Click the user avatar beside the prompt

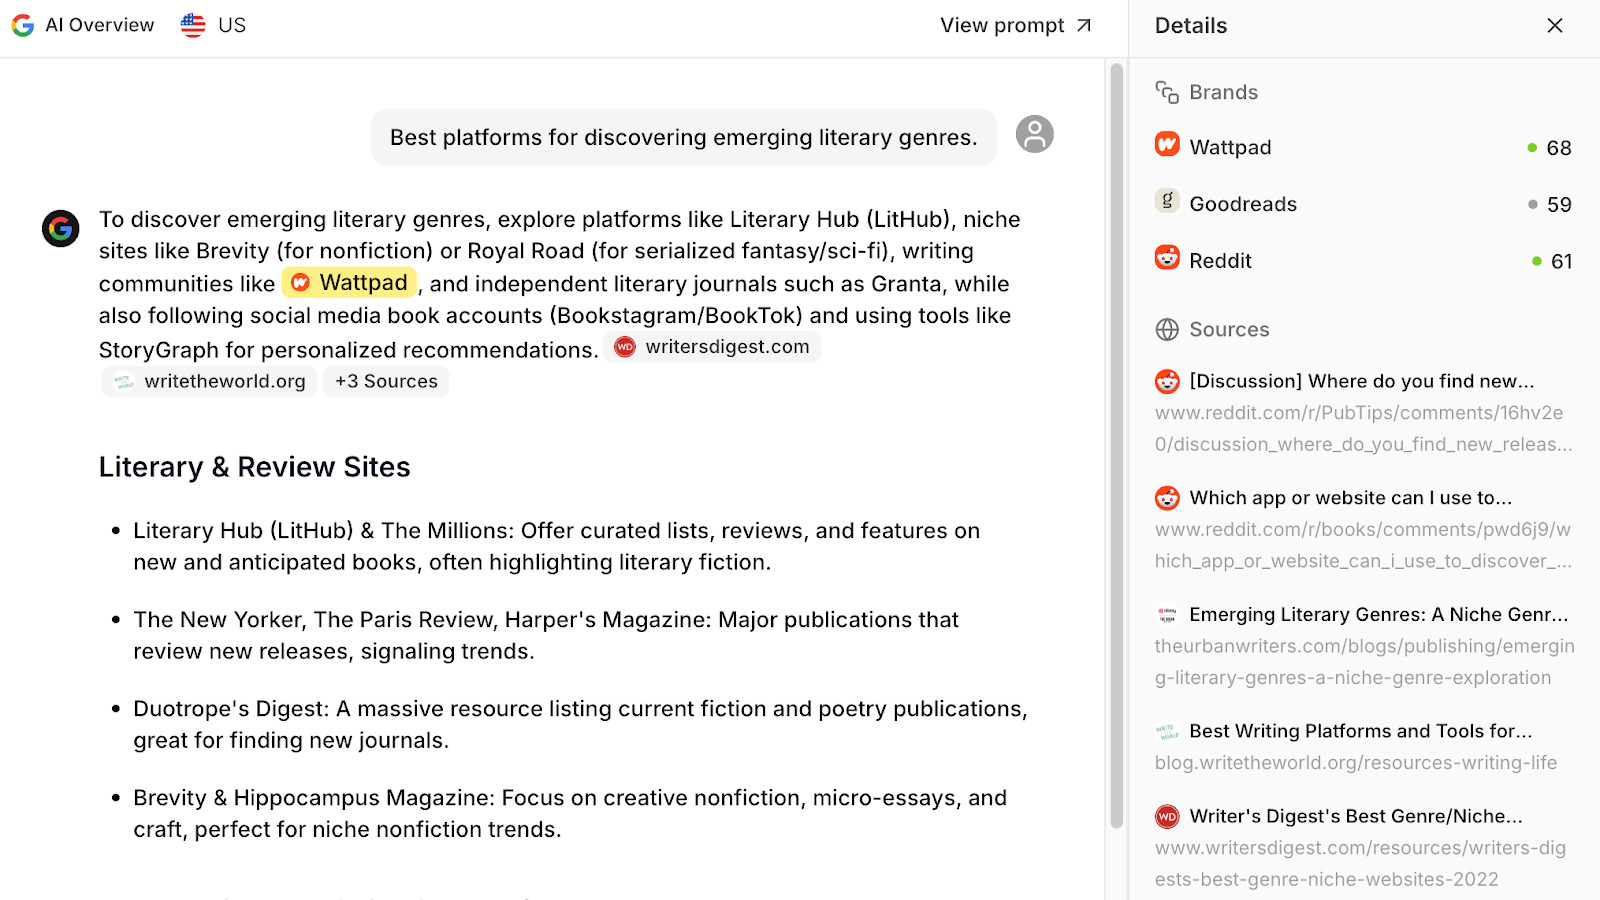(x=1034, y=134)
